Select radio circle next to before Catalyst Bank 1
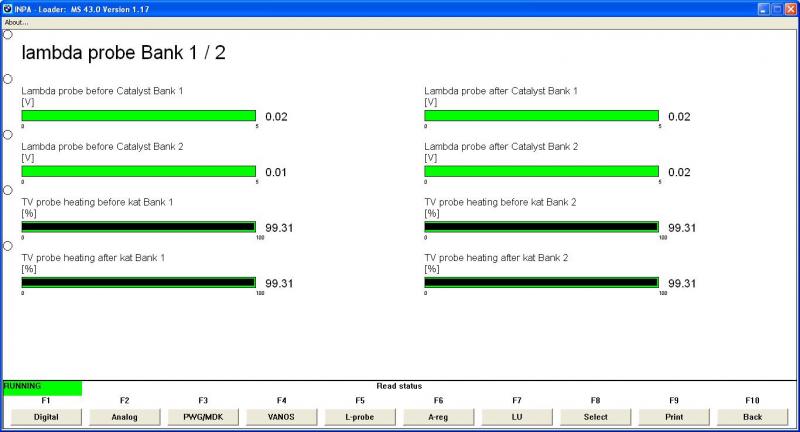This screenshot has height=432, width=800. tap(8, 79)
